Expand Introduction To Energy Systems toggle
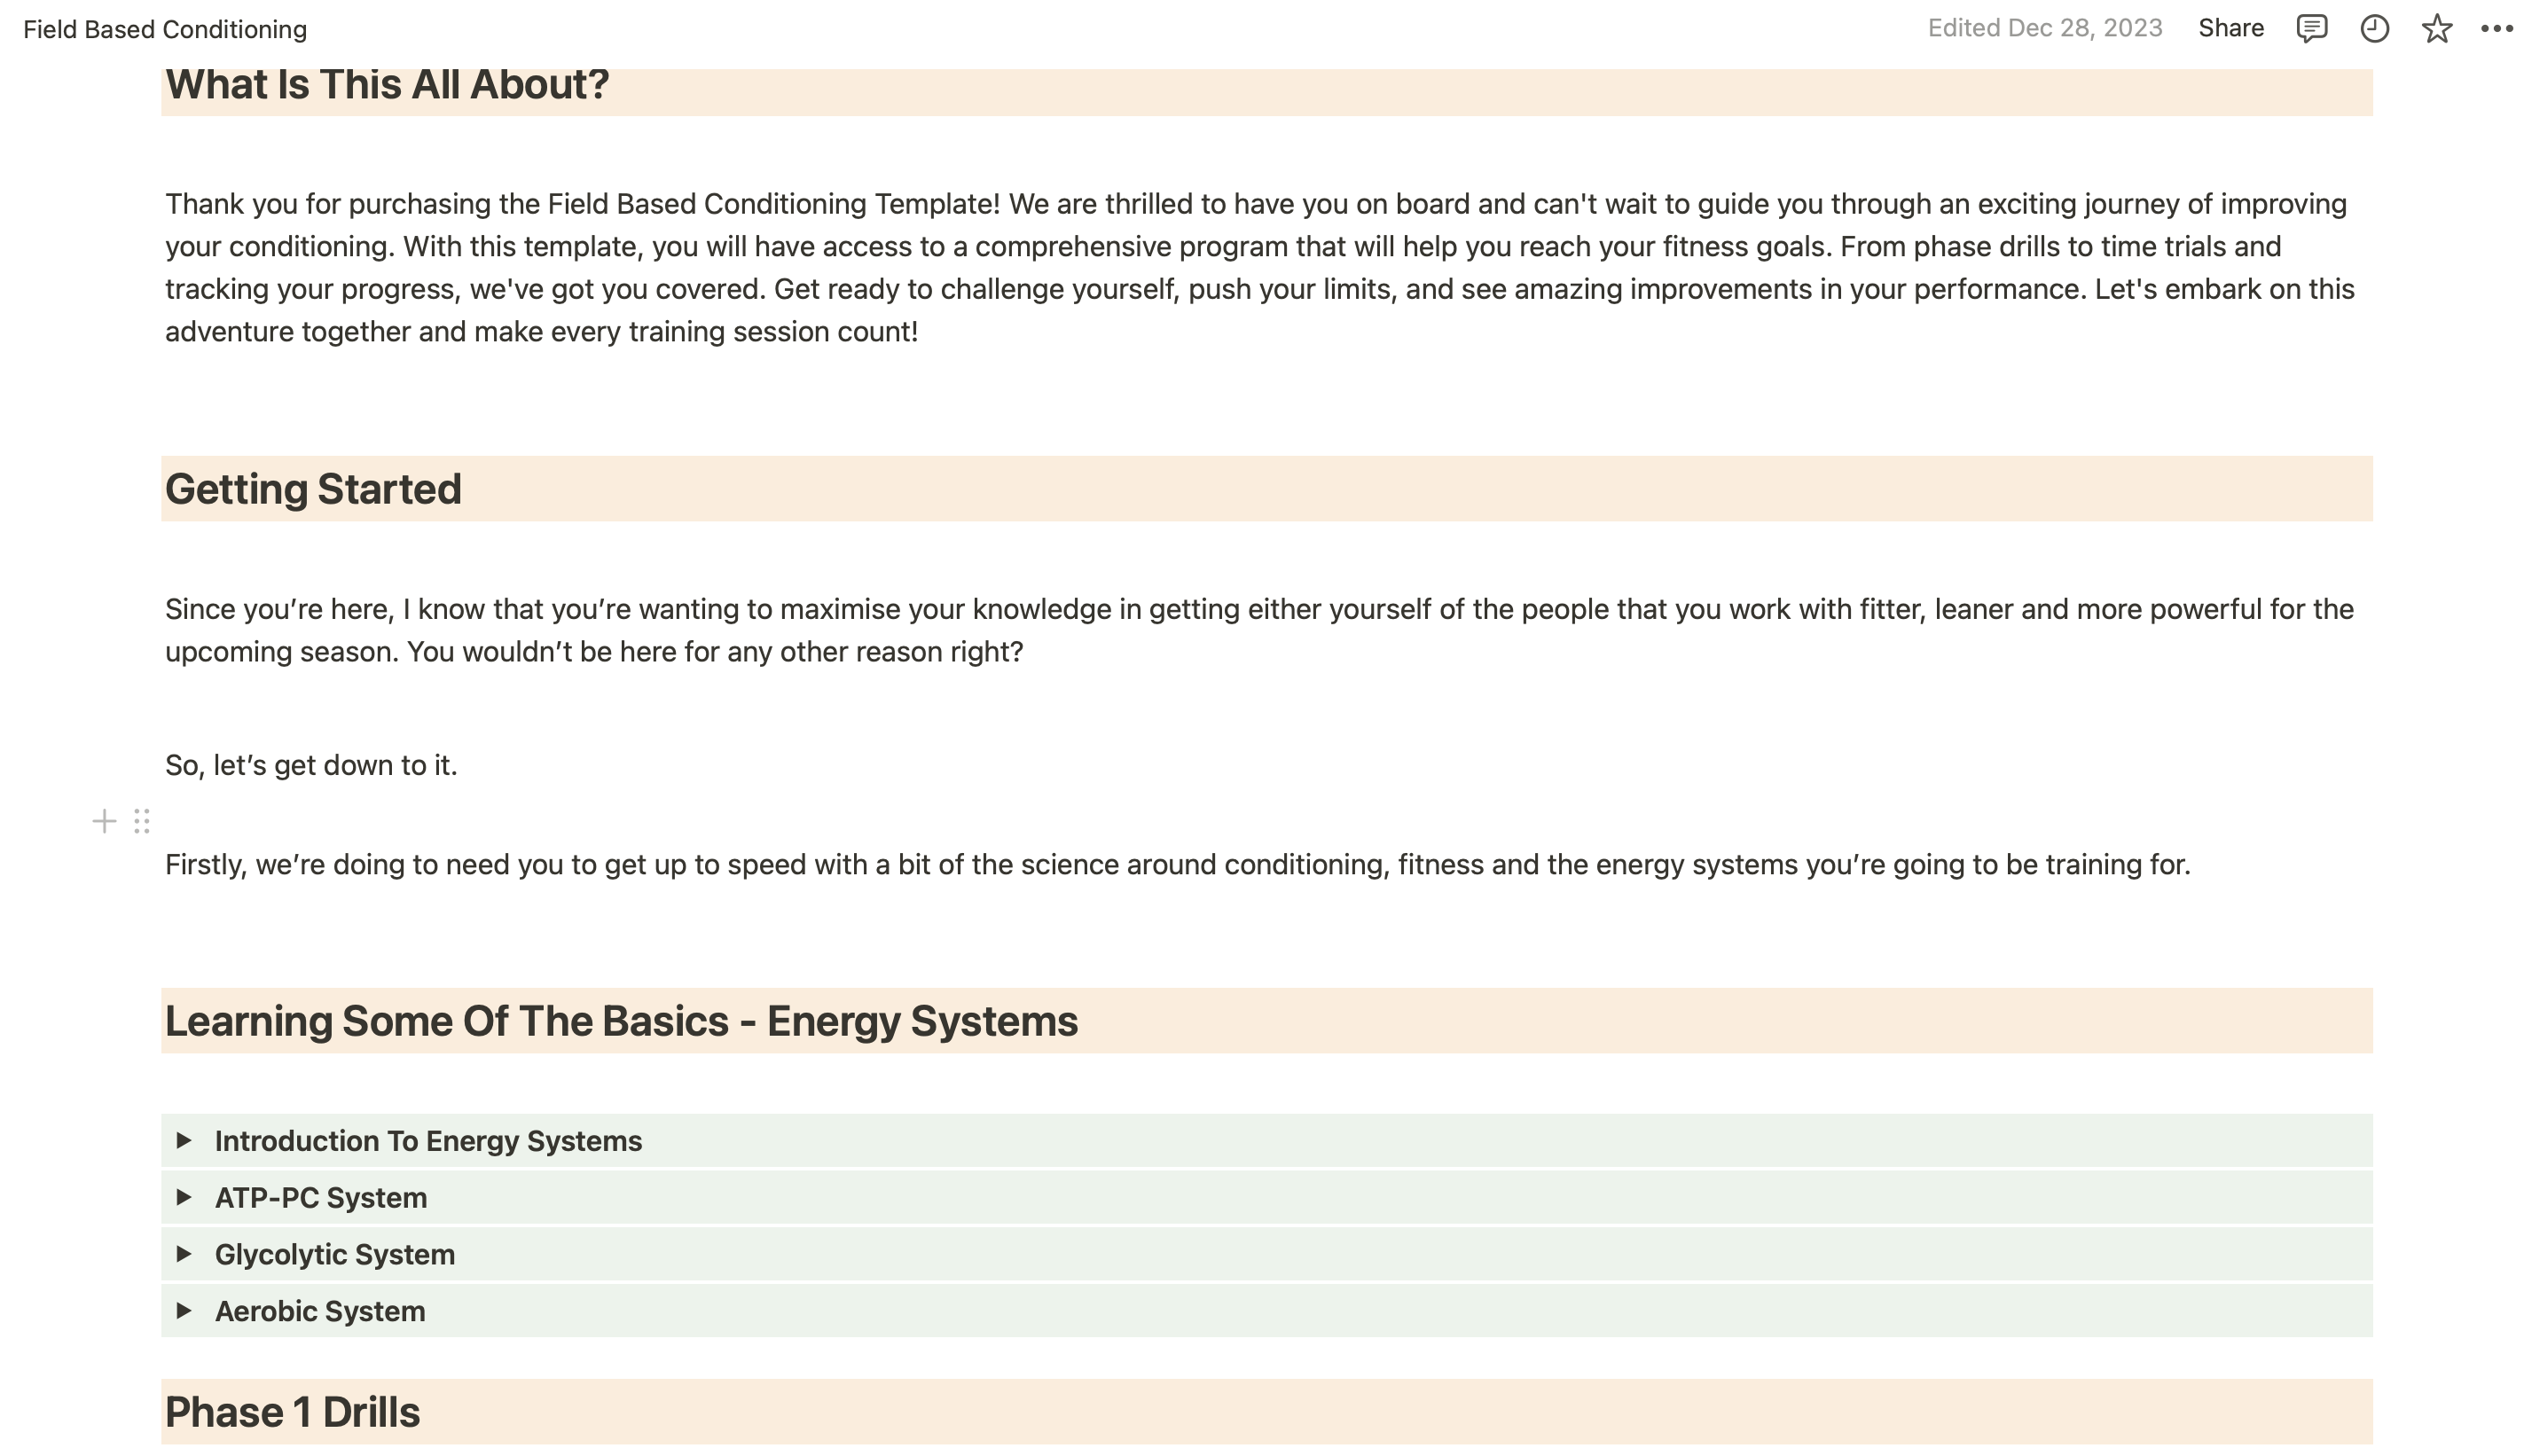This screenshot has width=2524, height=1456. pyautogui.click(x=184, y=1140)
